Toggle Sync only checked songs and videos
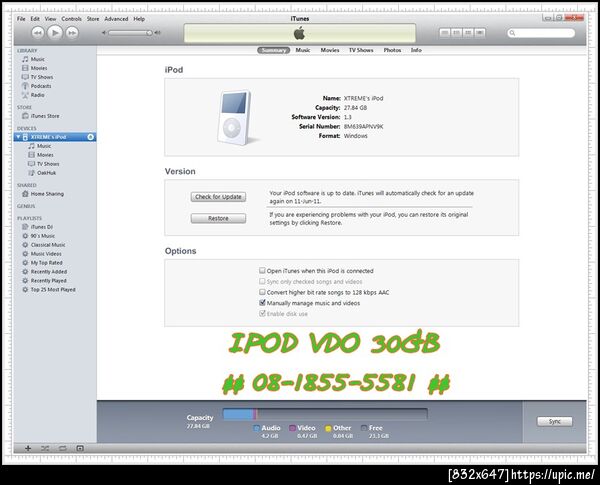The height and width of the screenshot is (485, 600). [x=262, y=281]
